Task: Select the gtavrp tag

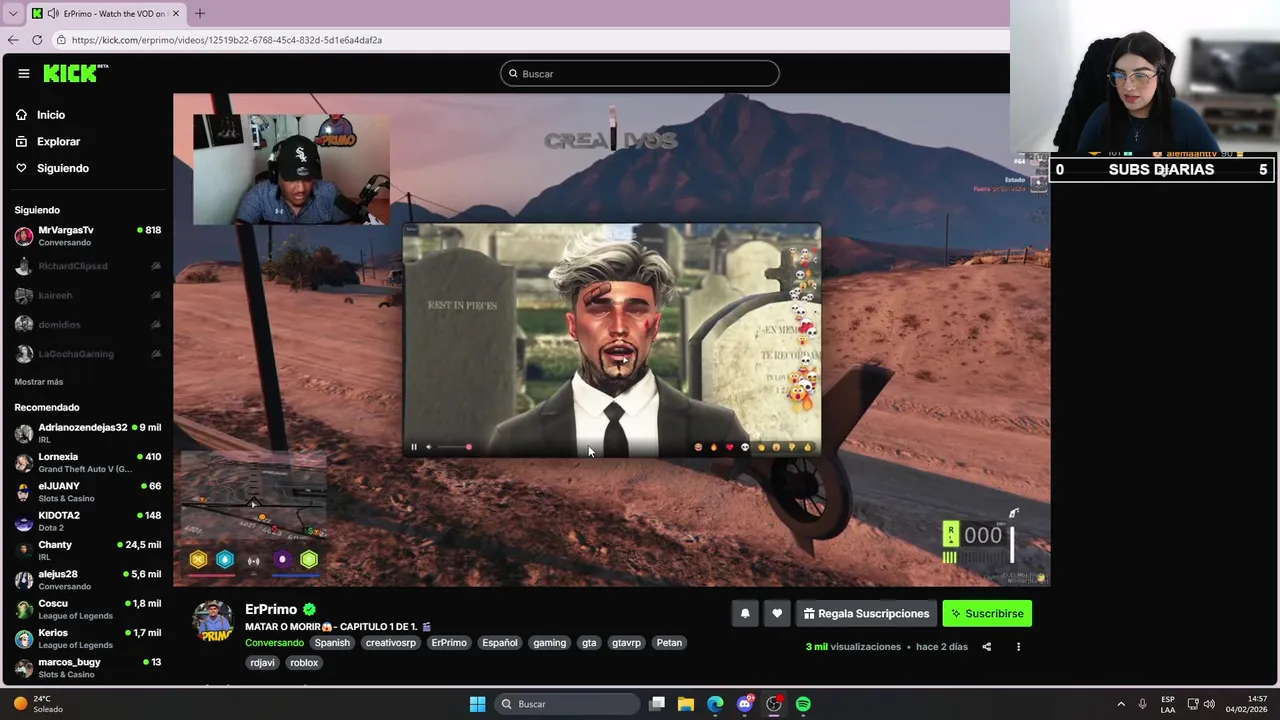Action: 626,643
